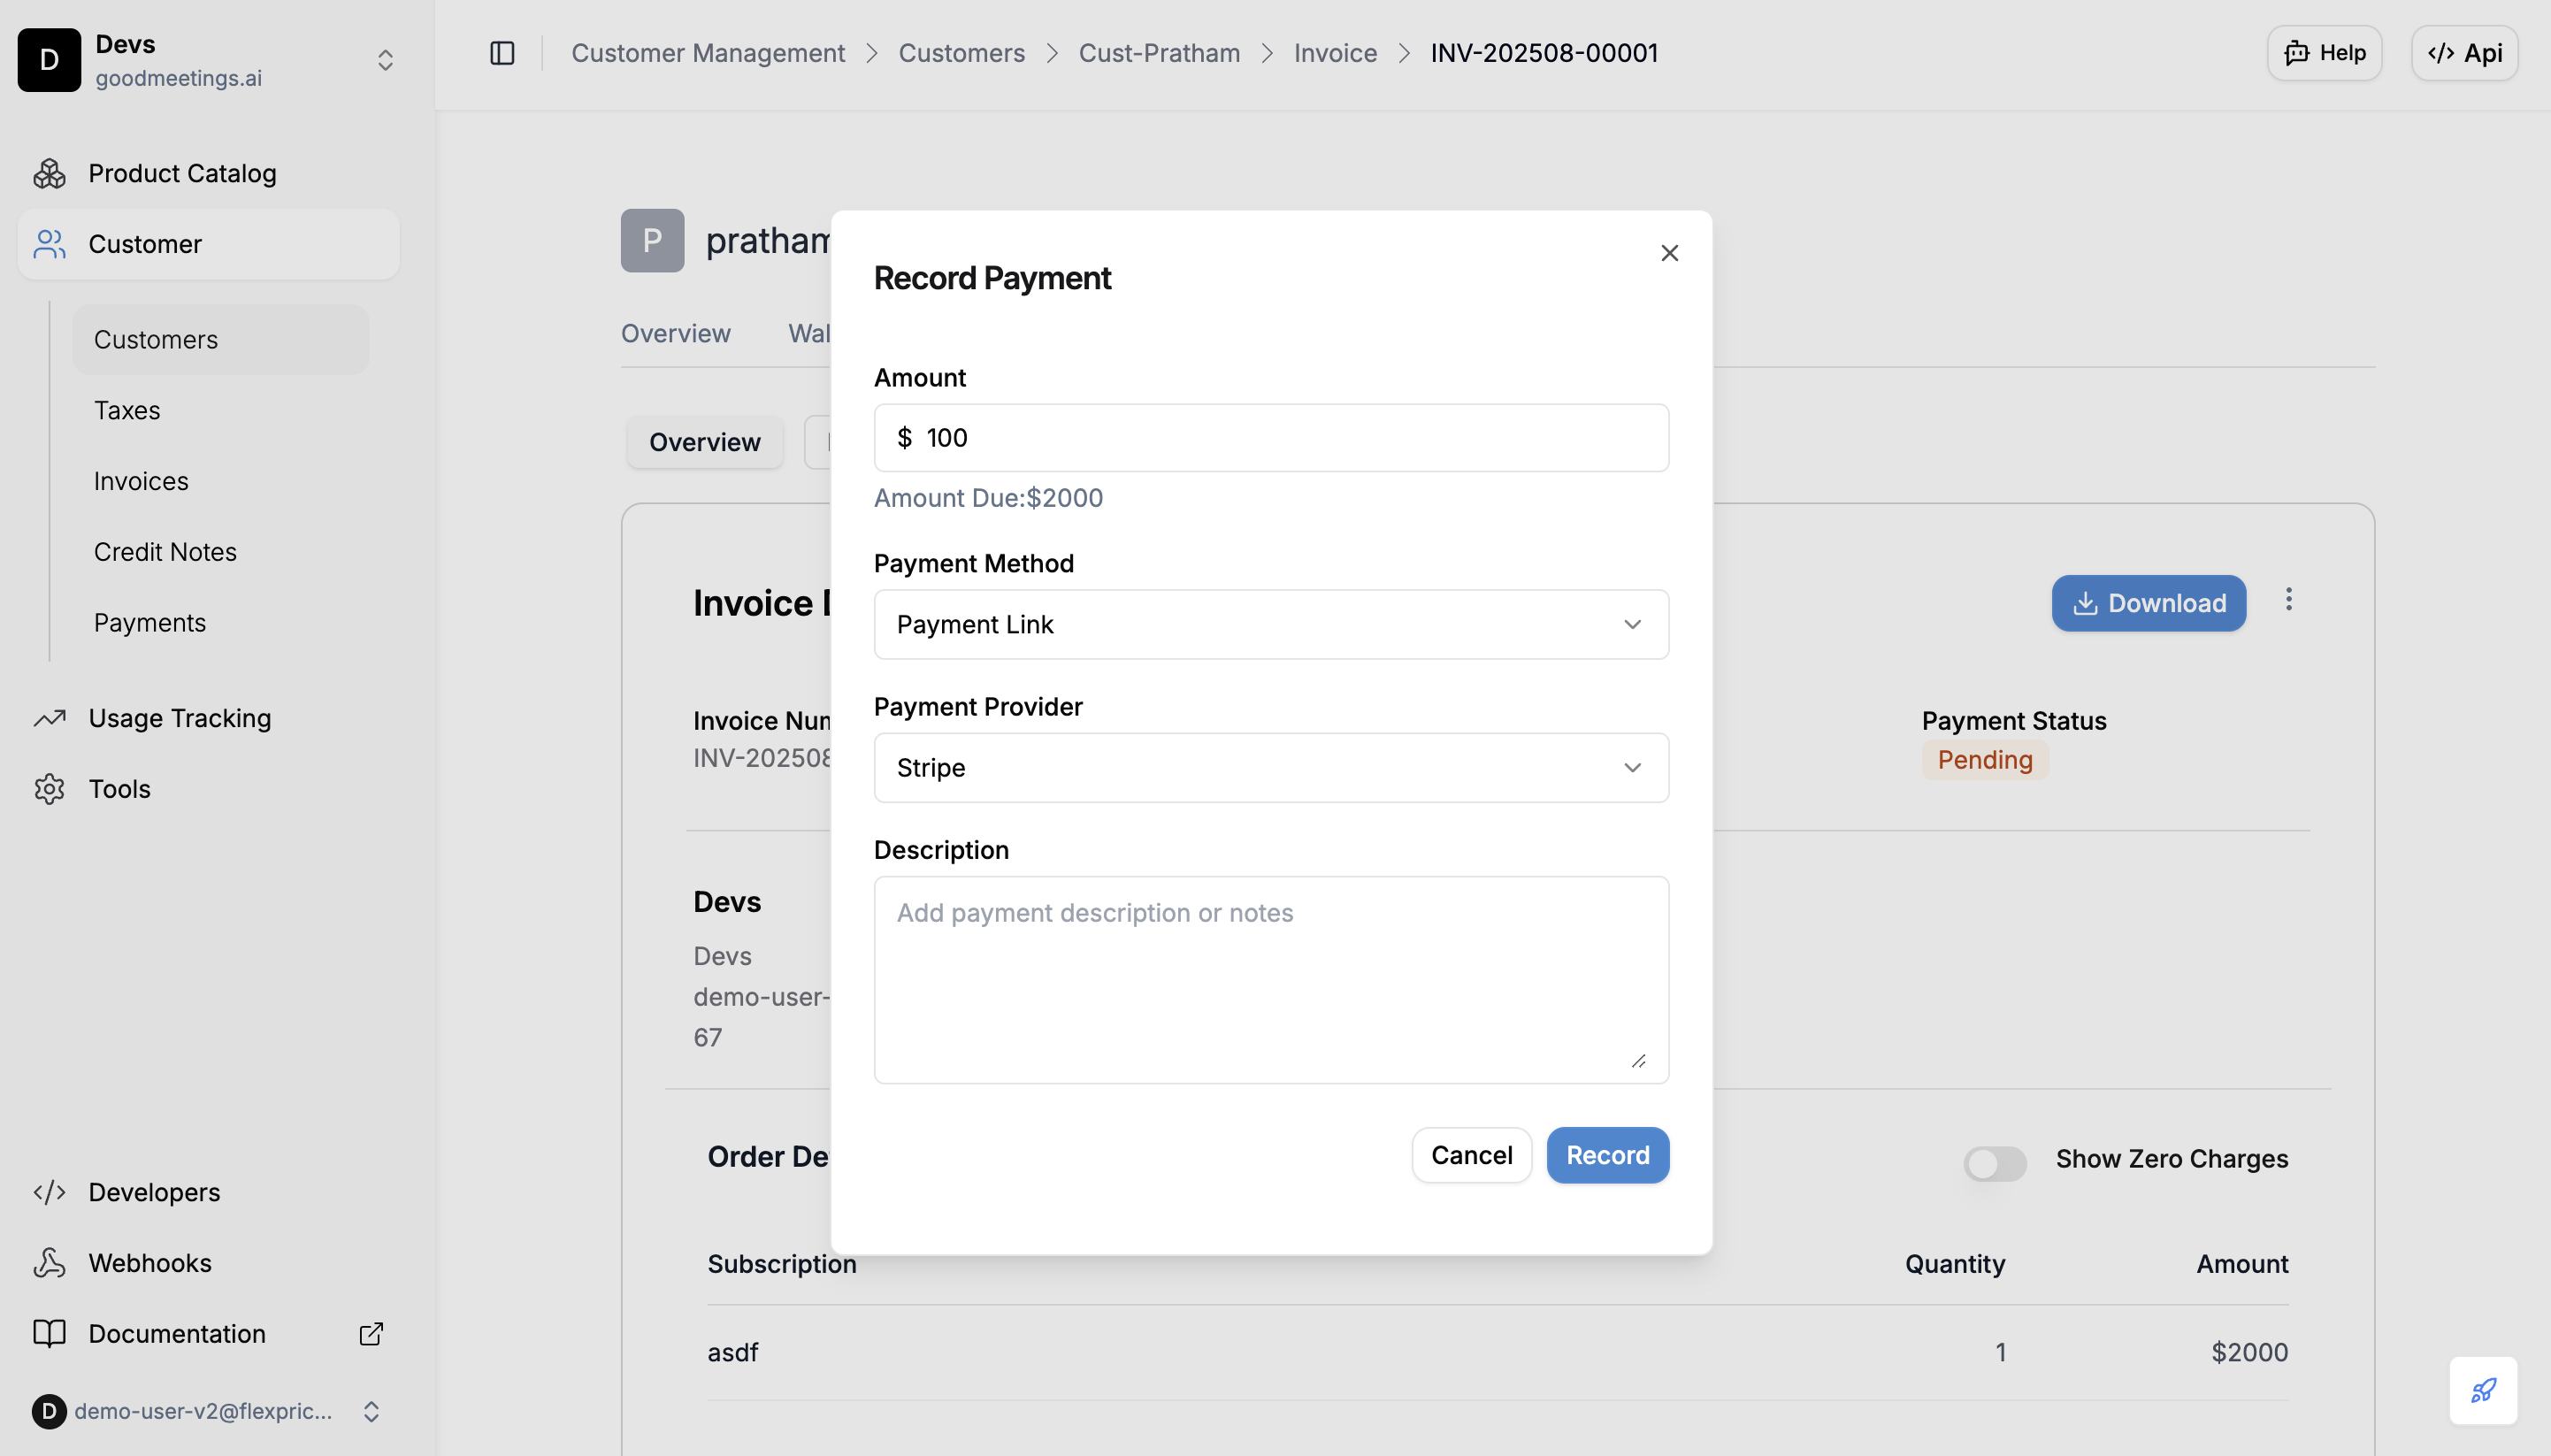Click the Description notes textarea
This screenshot has width=2551, height=1456.
pyautogui.click(x=1270, y=980)
